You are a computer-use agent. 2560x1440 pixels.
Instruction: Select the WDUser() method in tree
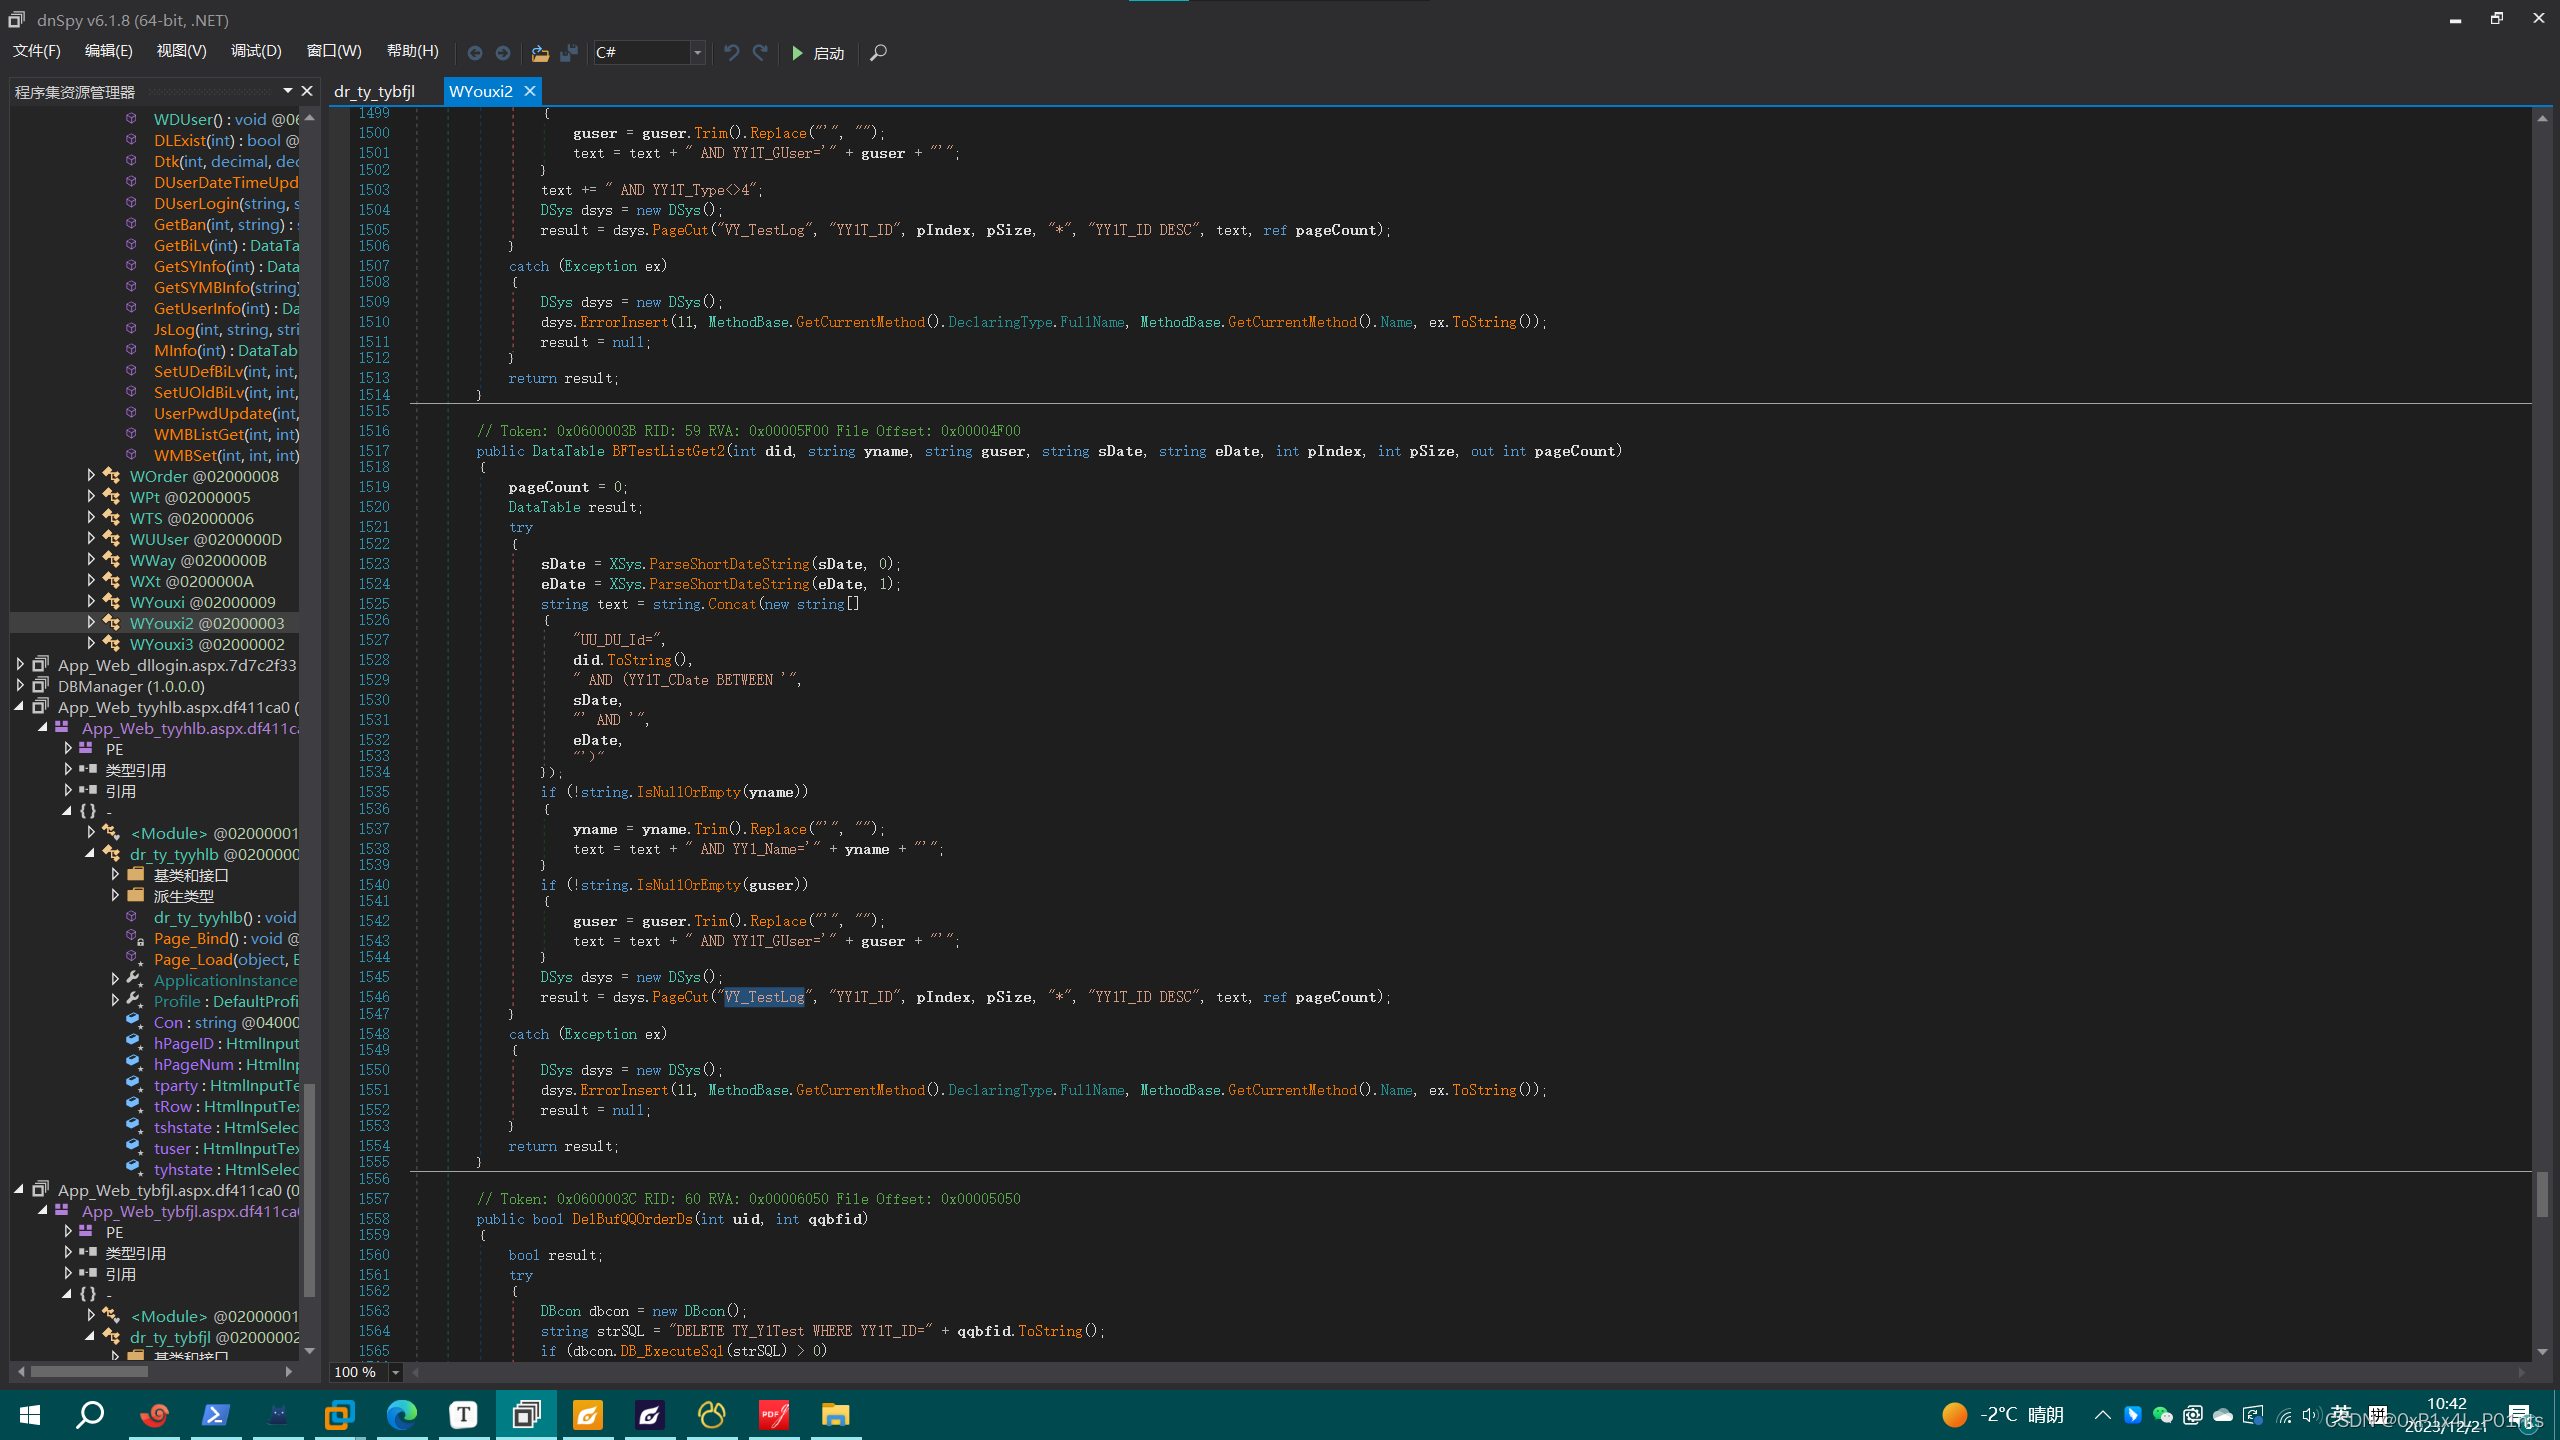point(226,119)
